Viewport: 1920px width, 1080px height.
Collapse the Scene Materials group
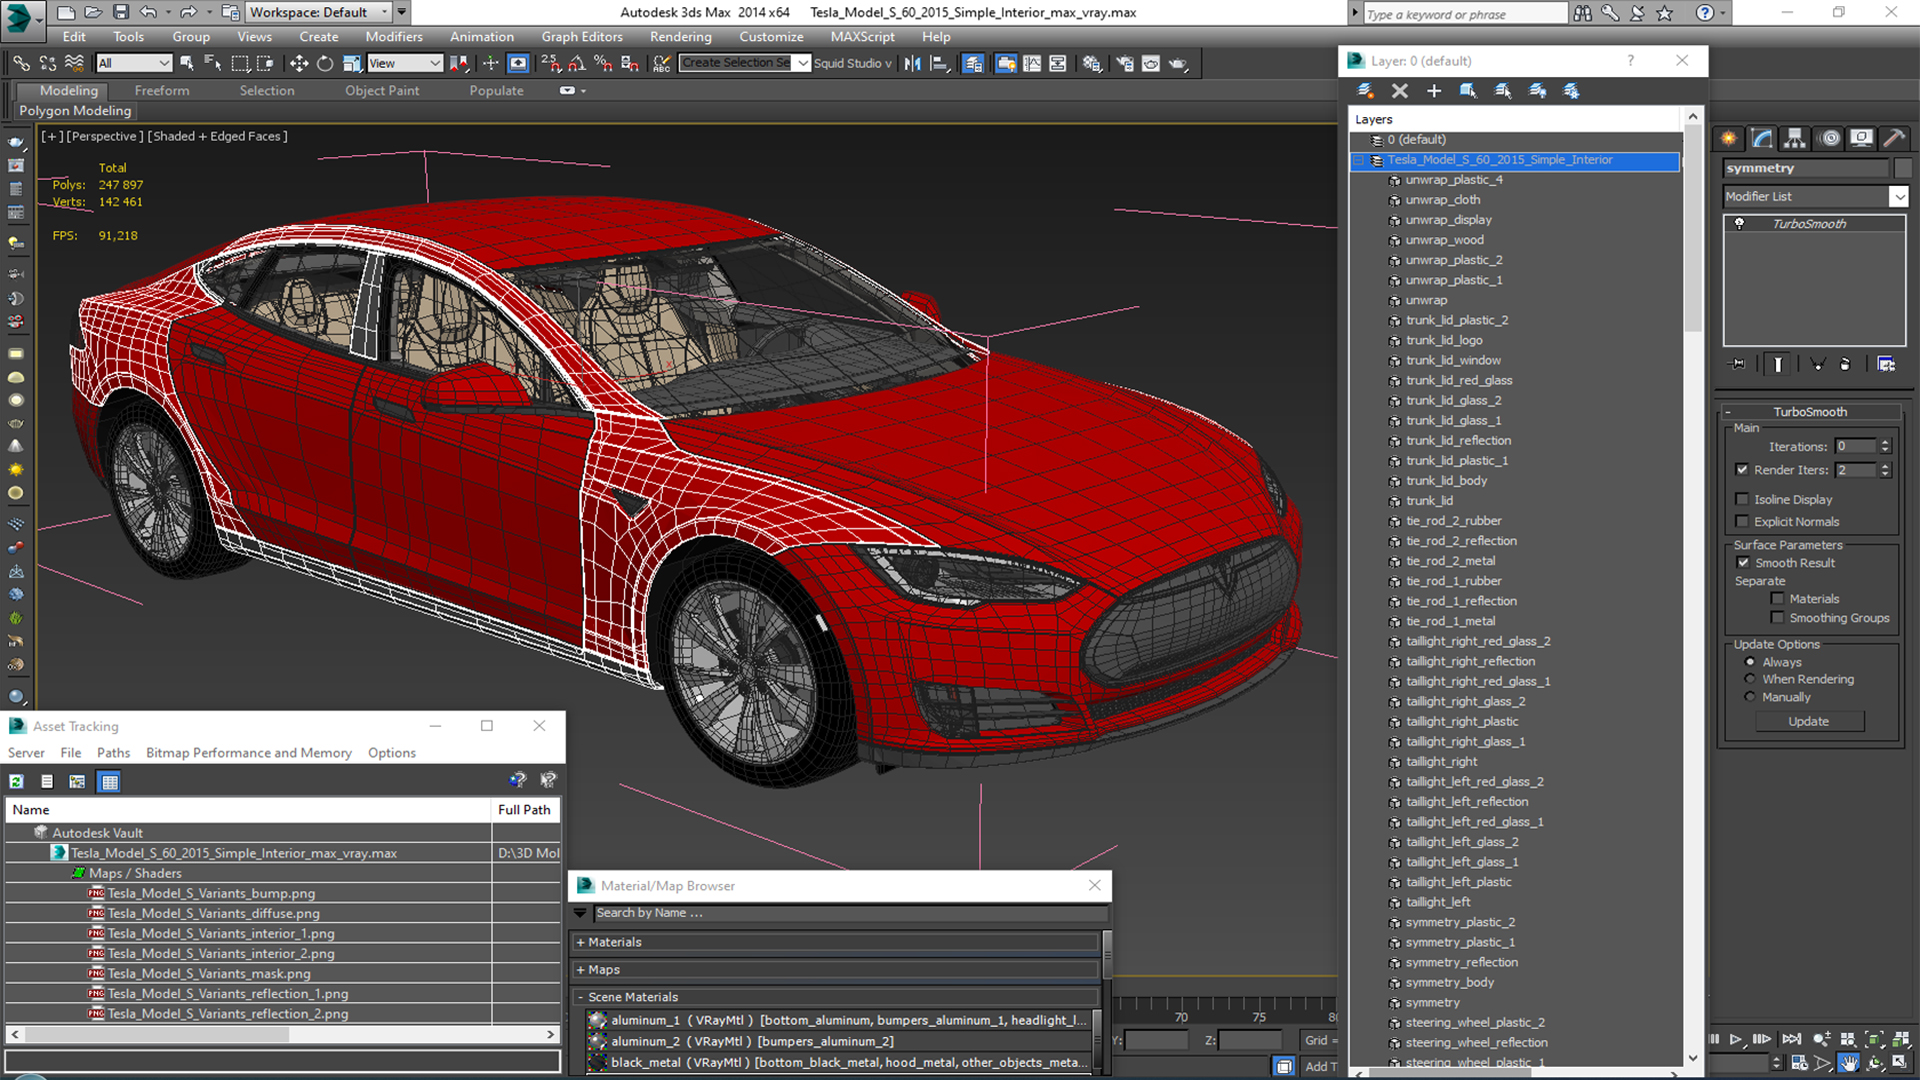point(580,997)
